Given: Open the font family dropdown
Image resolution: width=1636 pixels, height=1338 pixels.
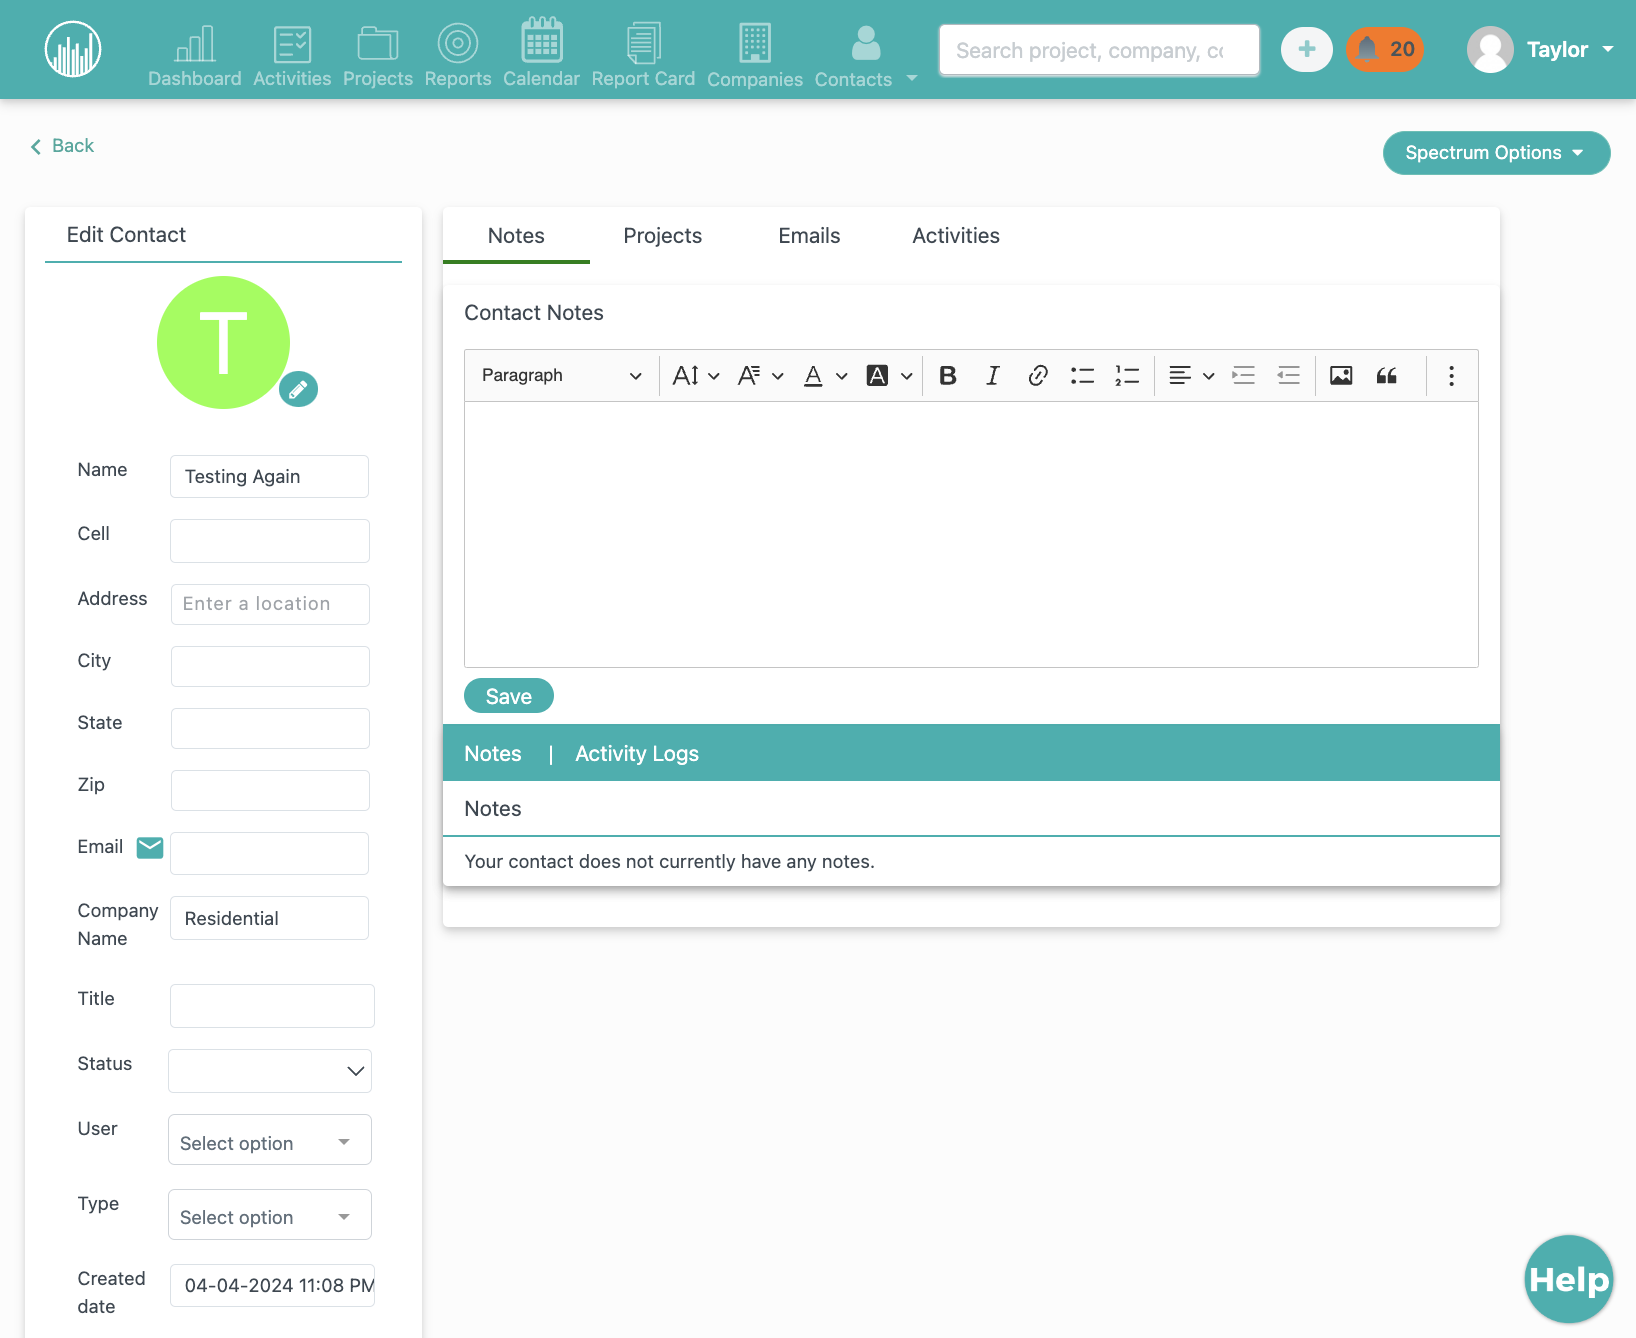Looking at the screenshot, I should pyautogui.click(x=760, y=375).
